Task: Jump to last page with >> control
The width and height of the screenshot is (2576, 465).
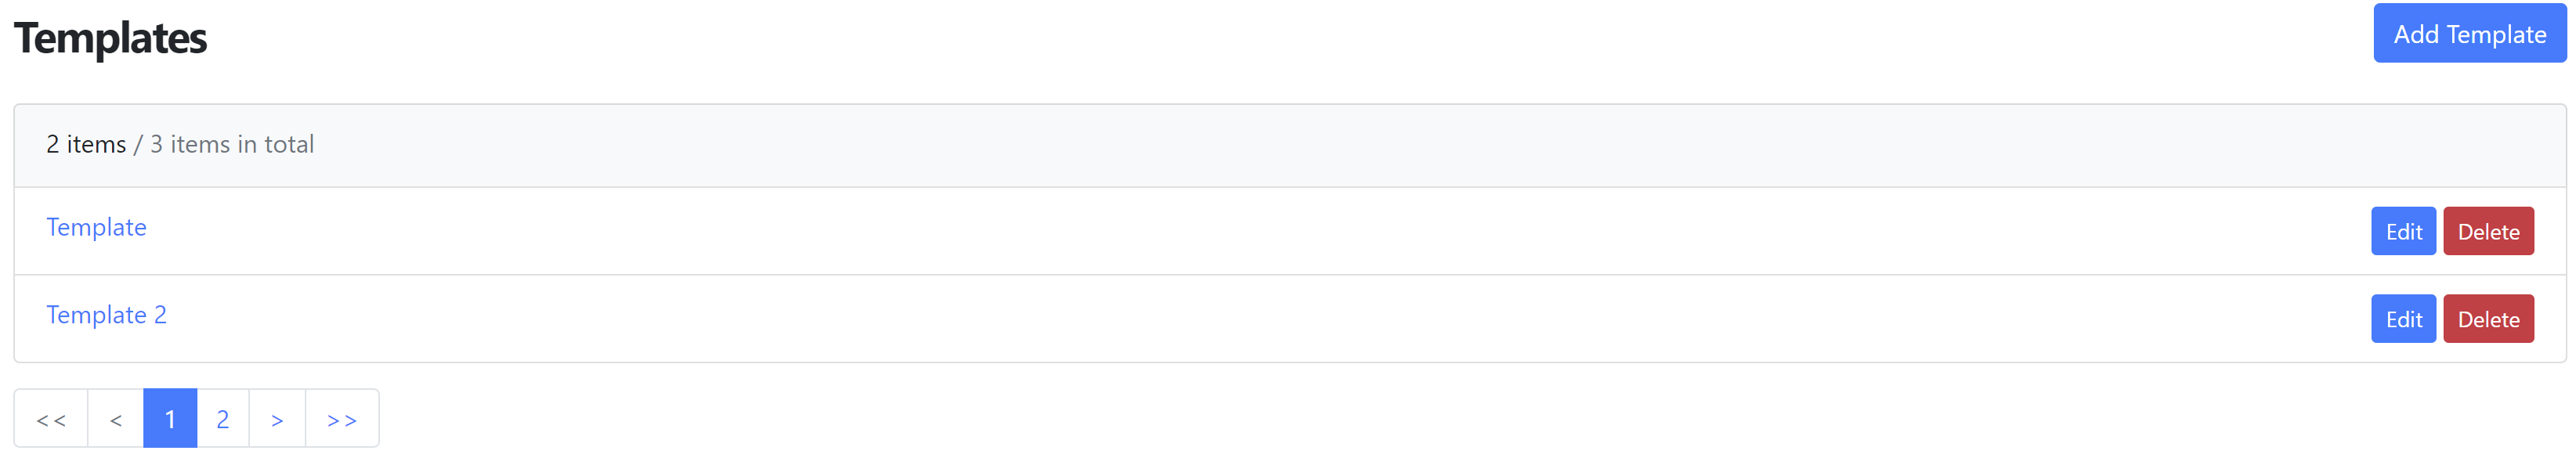Action: [x=342, y=419]
